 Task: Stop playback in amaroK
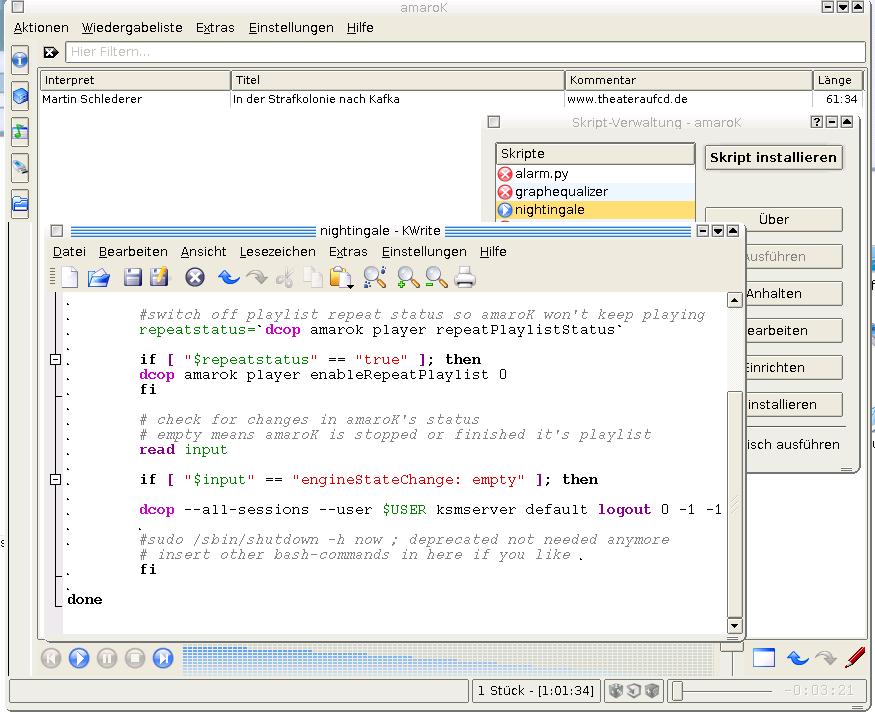coord(134,658)
